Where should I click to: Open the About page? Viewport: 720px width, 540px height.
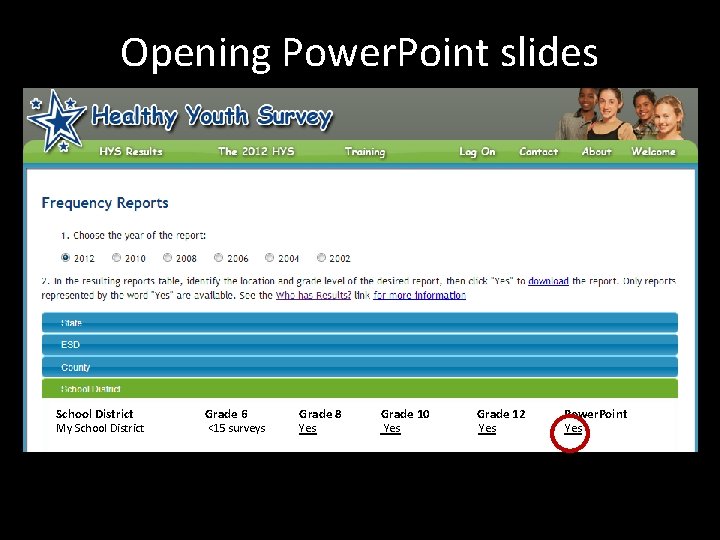[596, 152]
